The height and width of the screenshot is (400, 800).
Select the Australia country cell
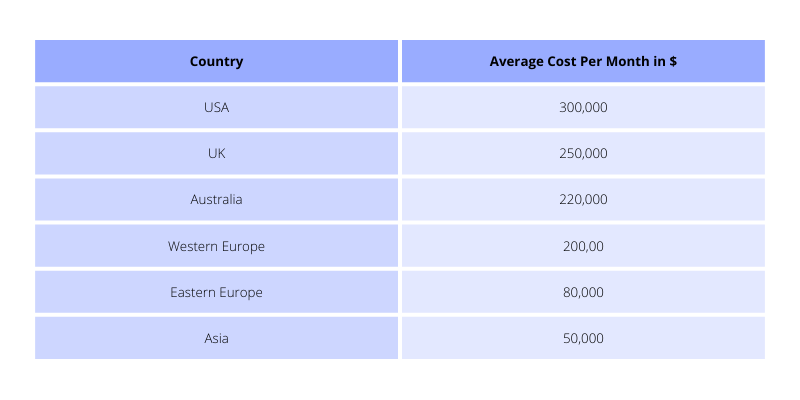[216, 199]
